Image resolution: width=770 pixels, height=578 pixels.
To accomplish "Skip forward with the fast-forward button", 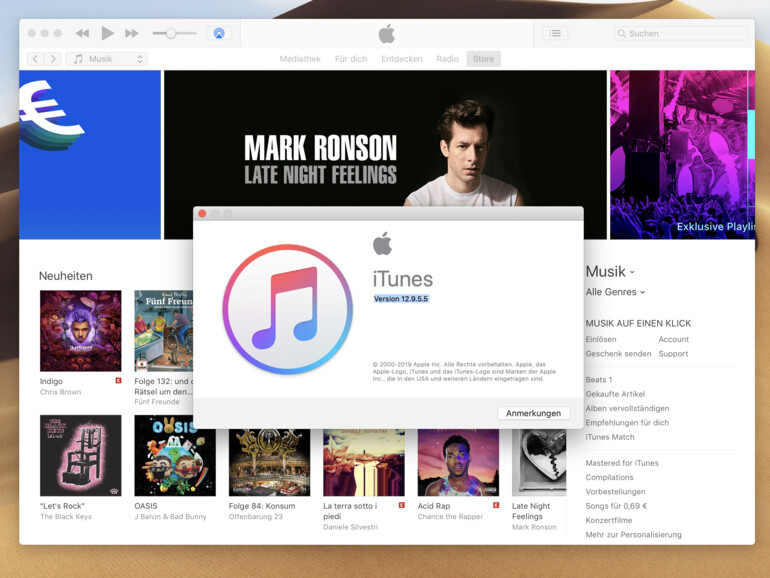I will coord(132,33).
